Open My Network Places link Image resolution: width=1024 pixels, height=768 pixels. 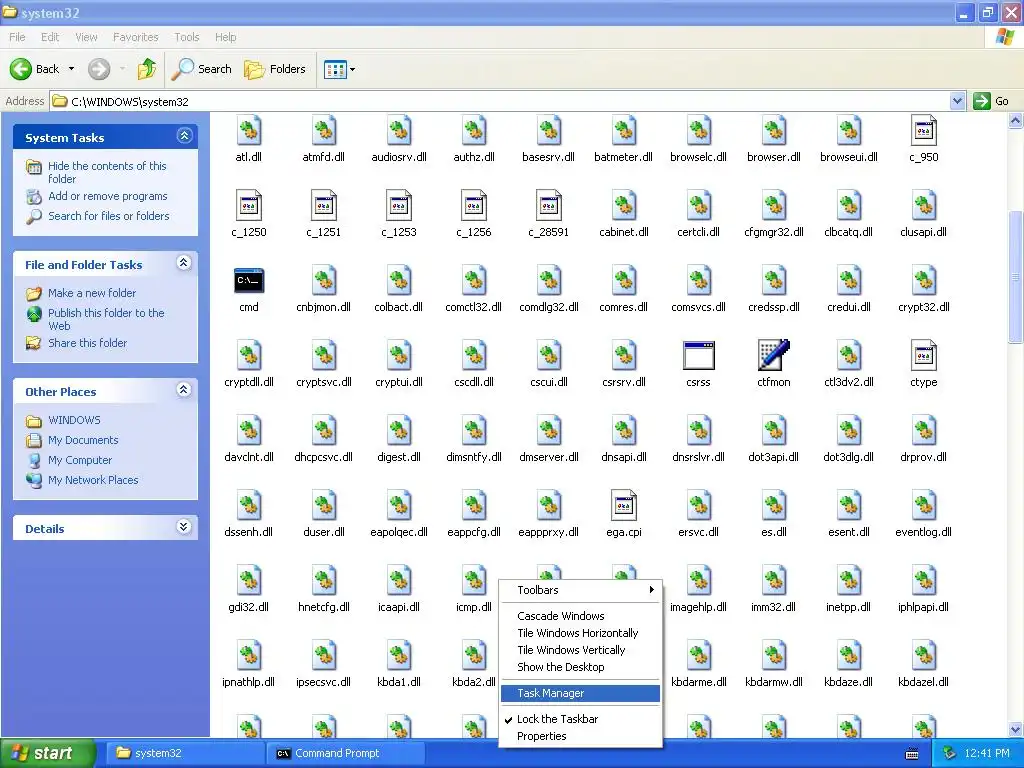(x=93, y=480)
